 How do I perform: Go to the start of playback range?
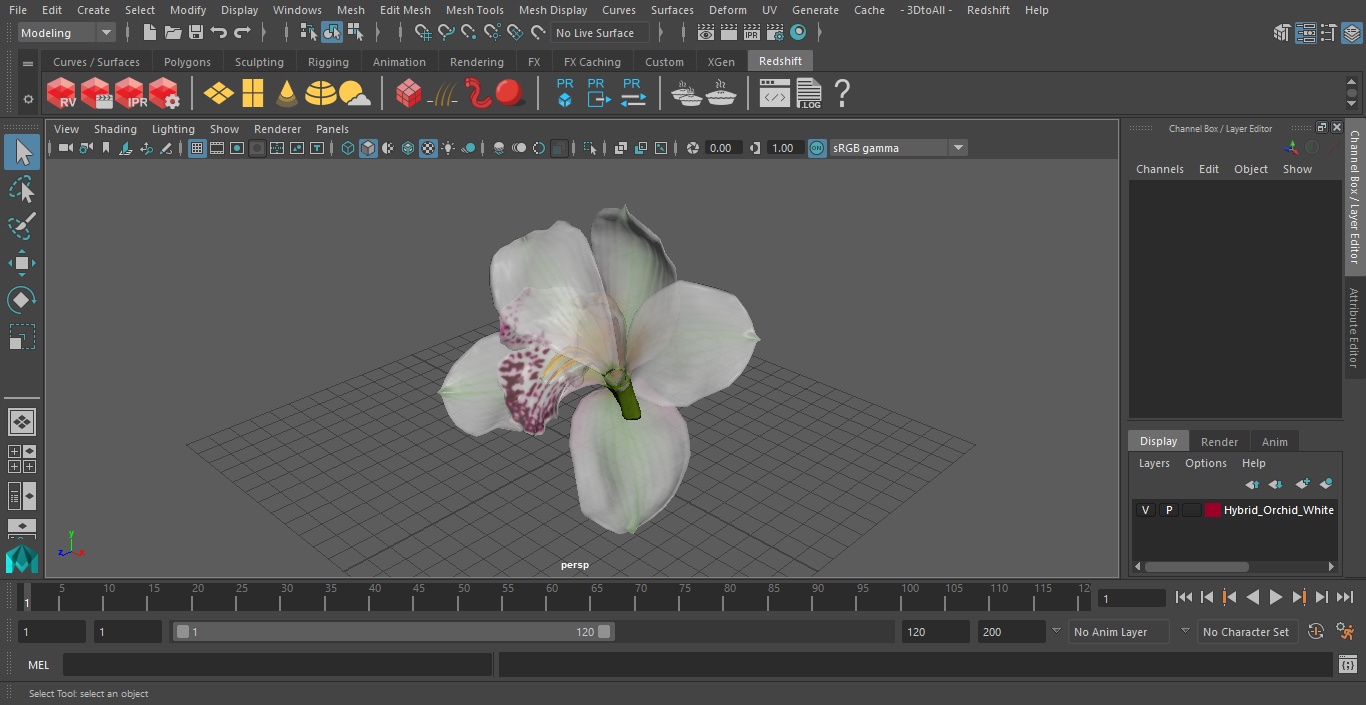coord(1184,597)
